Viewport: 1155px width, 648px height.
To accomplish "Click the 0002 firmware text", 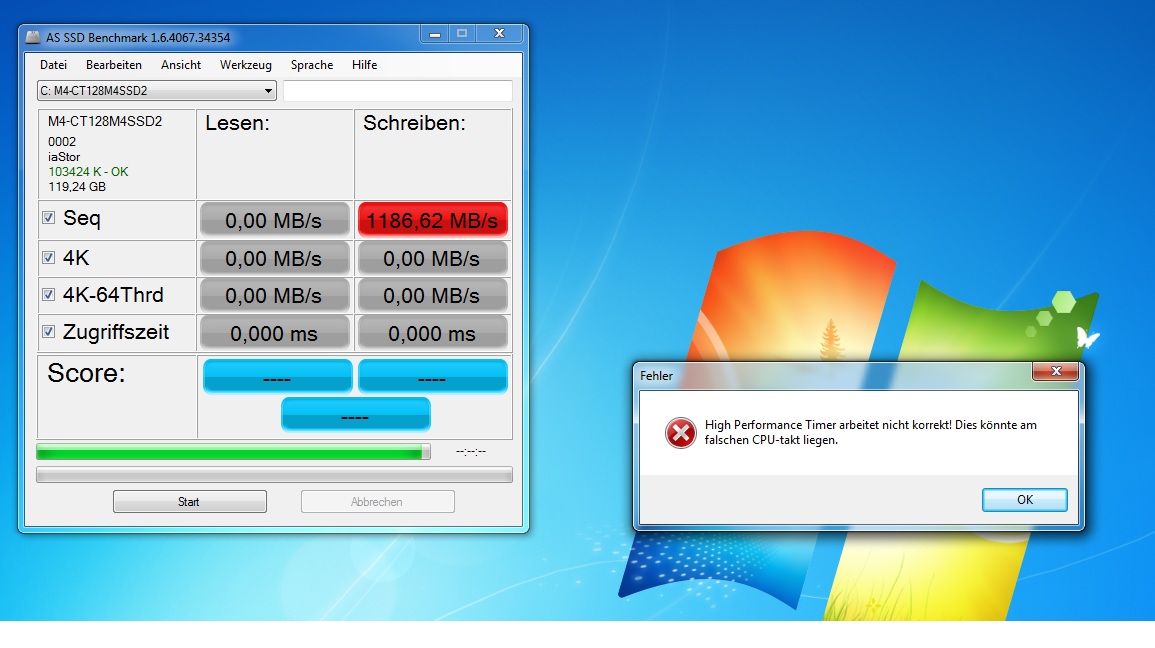I will (62, 141).
